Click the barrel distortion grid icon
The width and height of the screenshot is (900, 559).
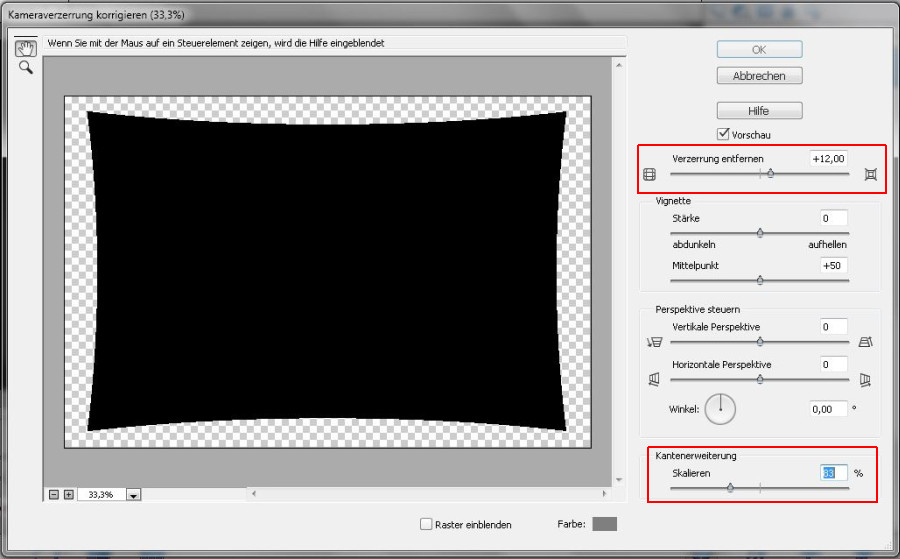[x=649, y=174]
